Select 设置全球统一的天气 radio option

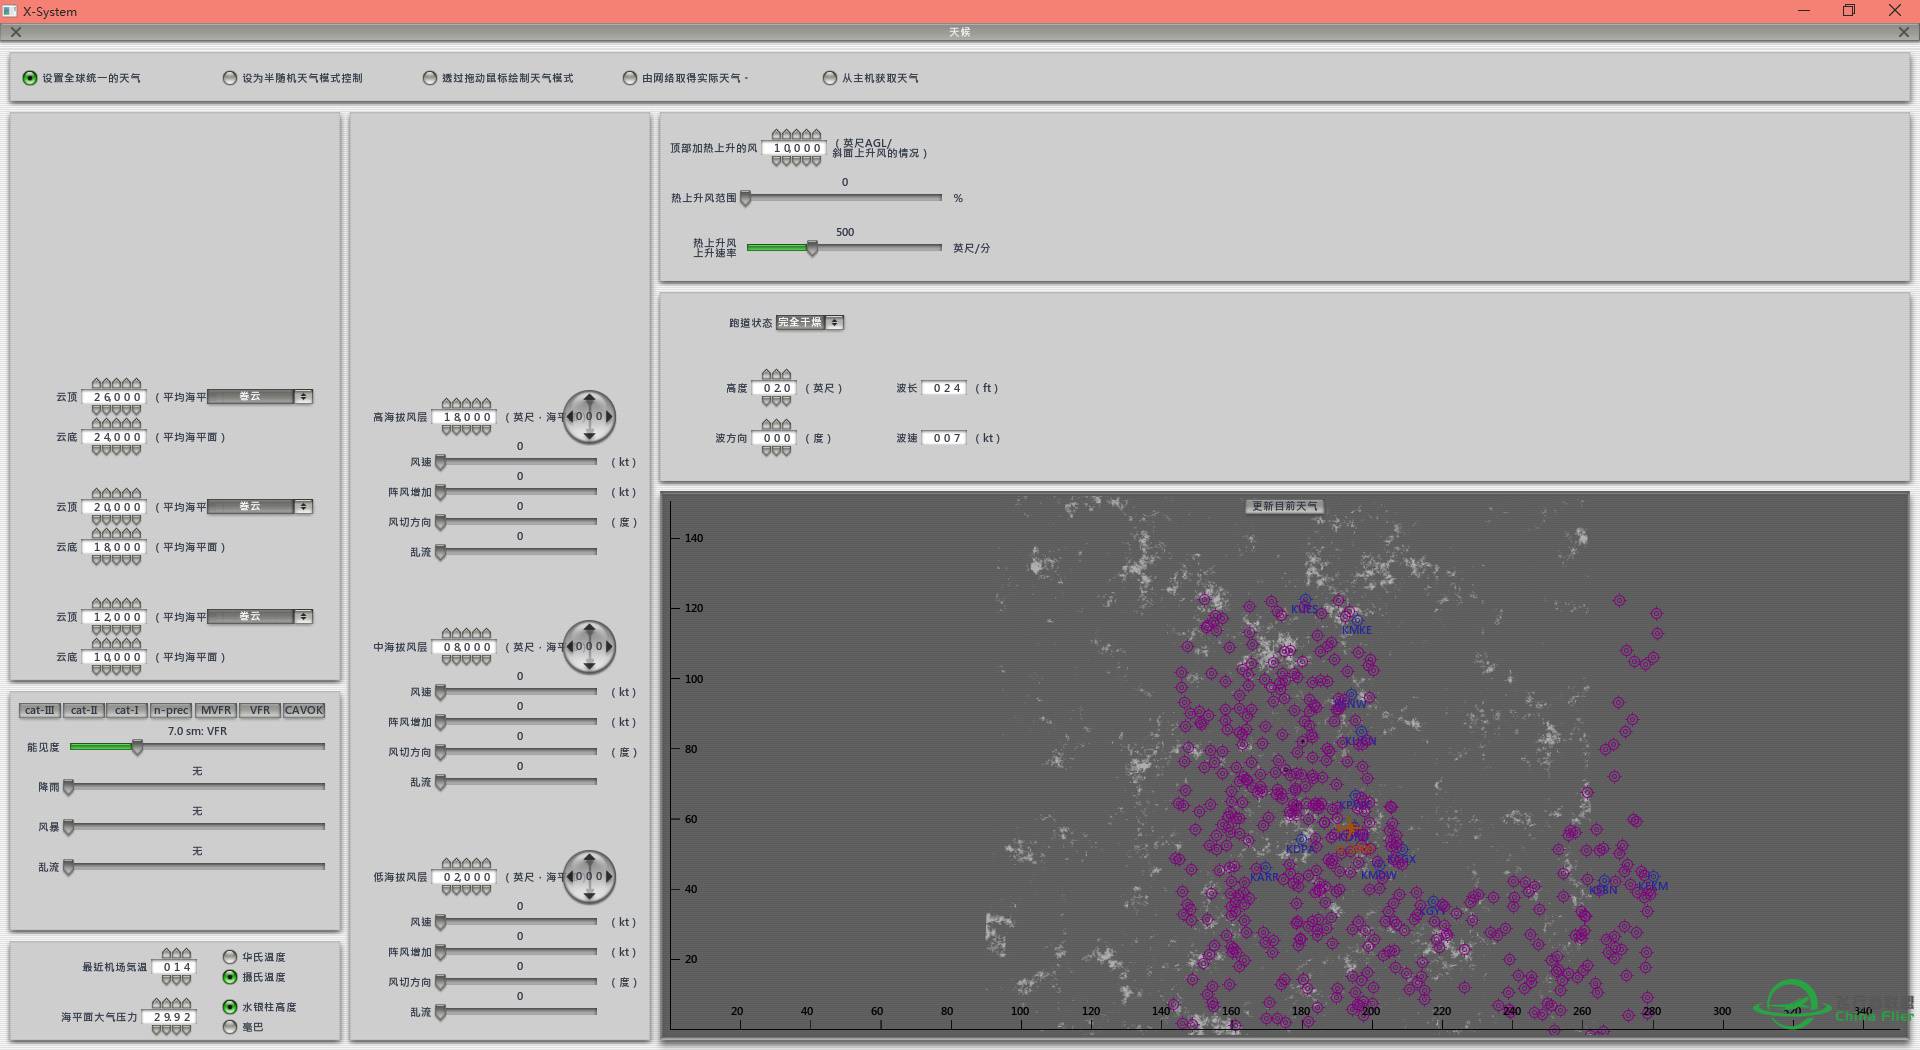click(30, 78)
